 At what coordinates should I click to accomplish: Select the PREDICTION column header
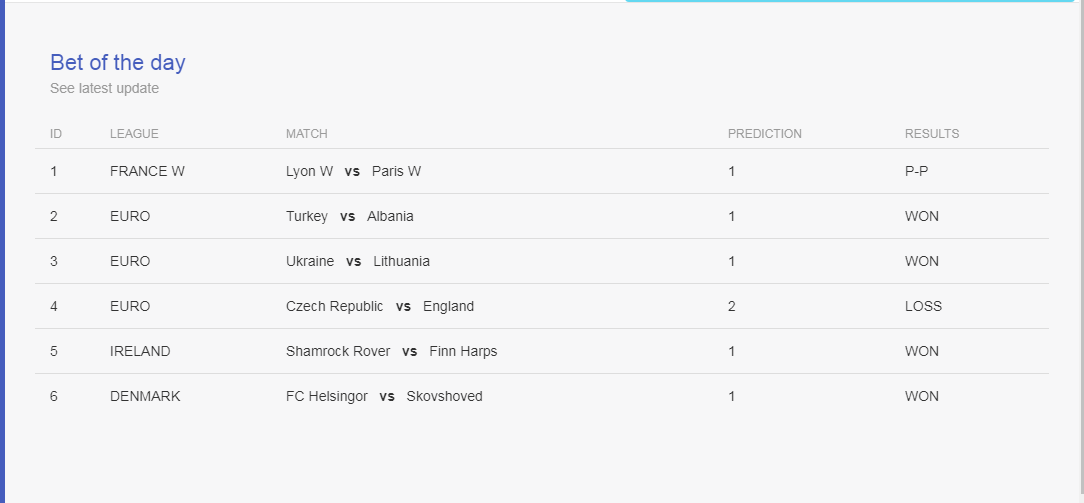[765, 134]
